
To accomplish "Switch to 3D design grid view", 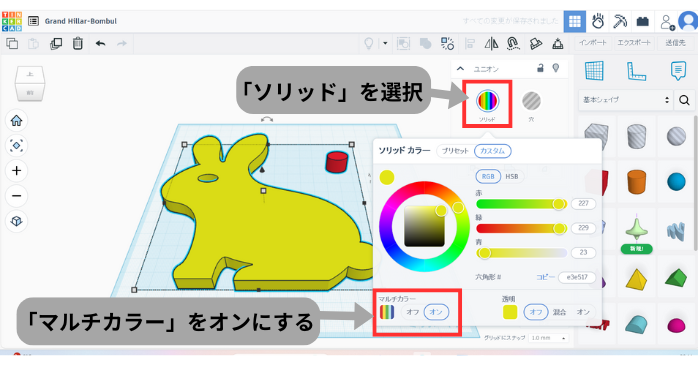I will [x=575, y=21].
